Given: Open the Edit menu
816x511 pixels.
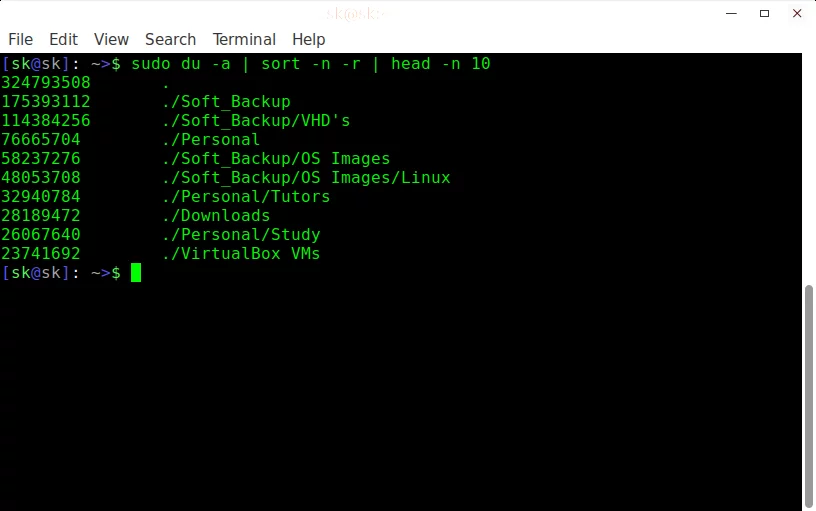Looking at the screenshot, I should click(63, 40).
